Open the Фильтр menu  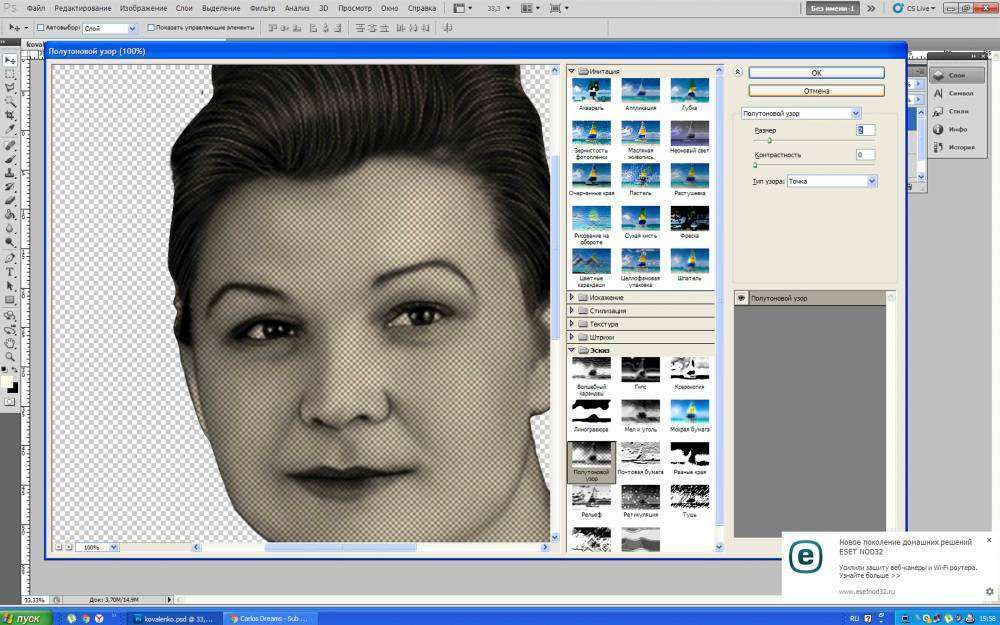pyautogui.click(x=262, y=8)
